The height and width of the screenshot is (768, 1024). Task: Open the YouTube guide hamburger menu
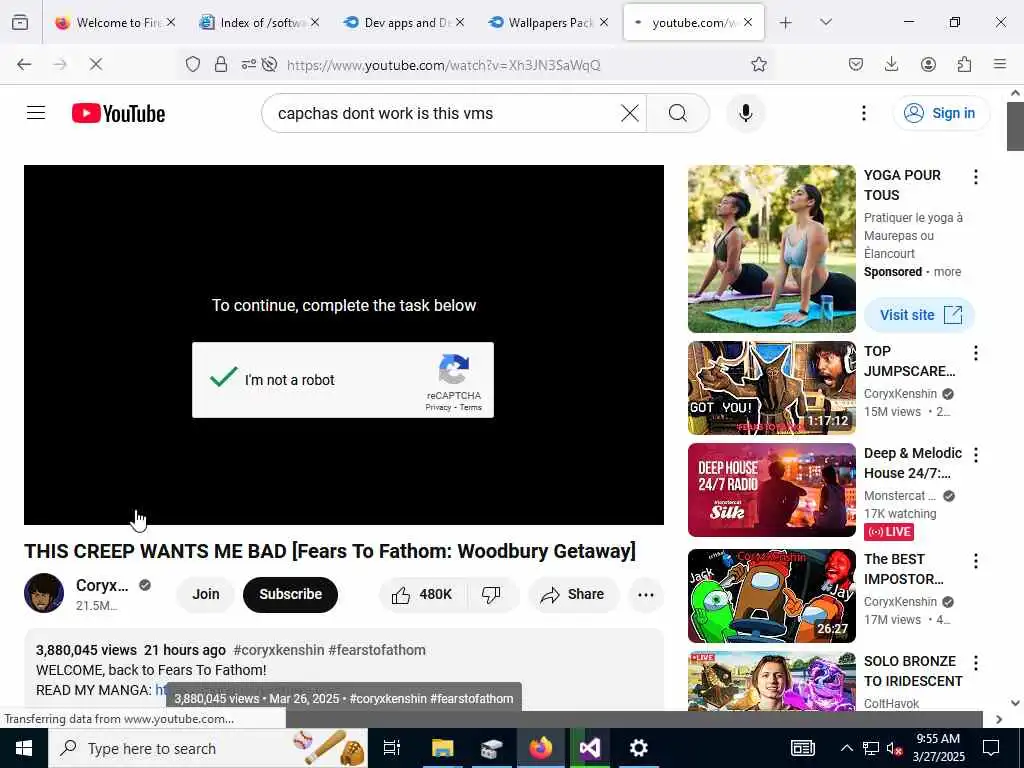click(x=36, y=113)
